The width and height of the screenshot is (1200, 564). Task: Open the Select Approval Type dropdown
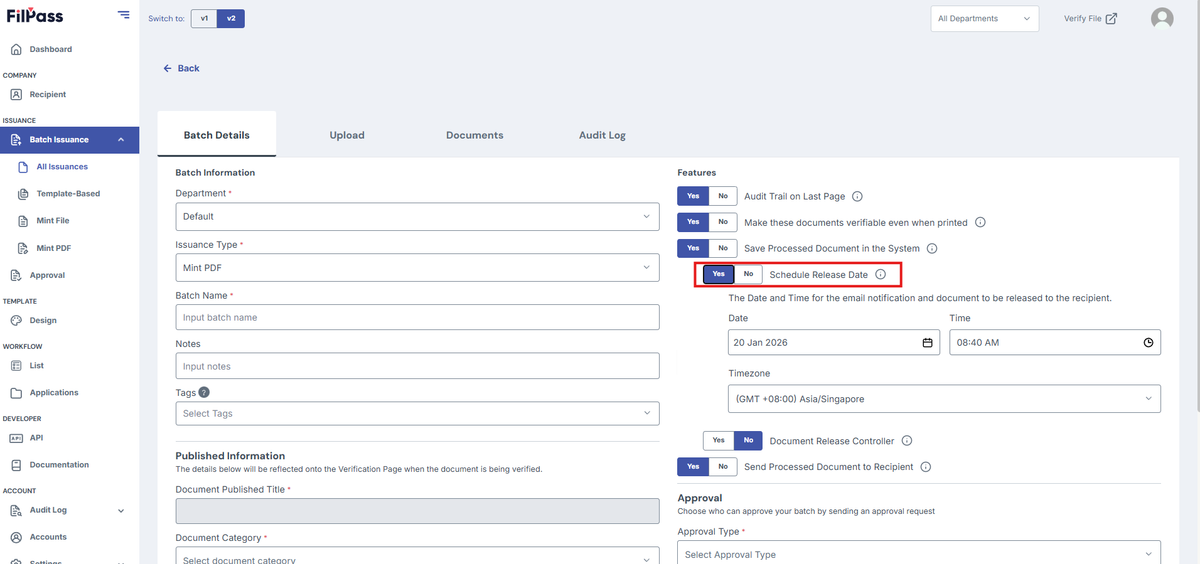[919, 554]
